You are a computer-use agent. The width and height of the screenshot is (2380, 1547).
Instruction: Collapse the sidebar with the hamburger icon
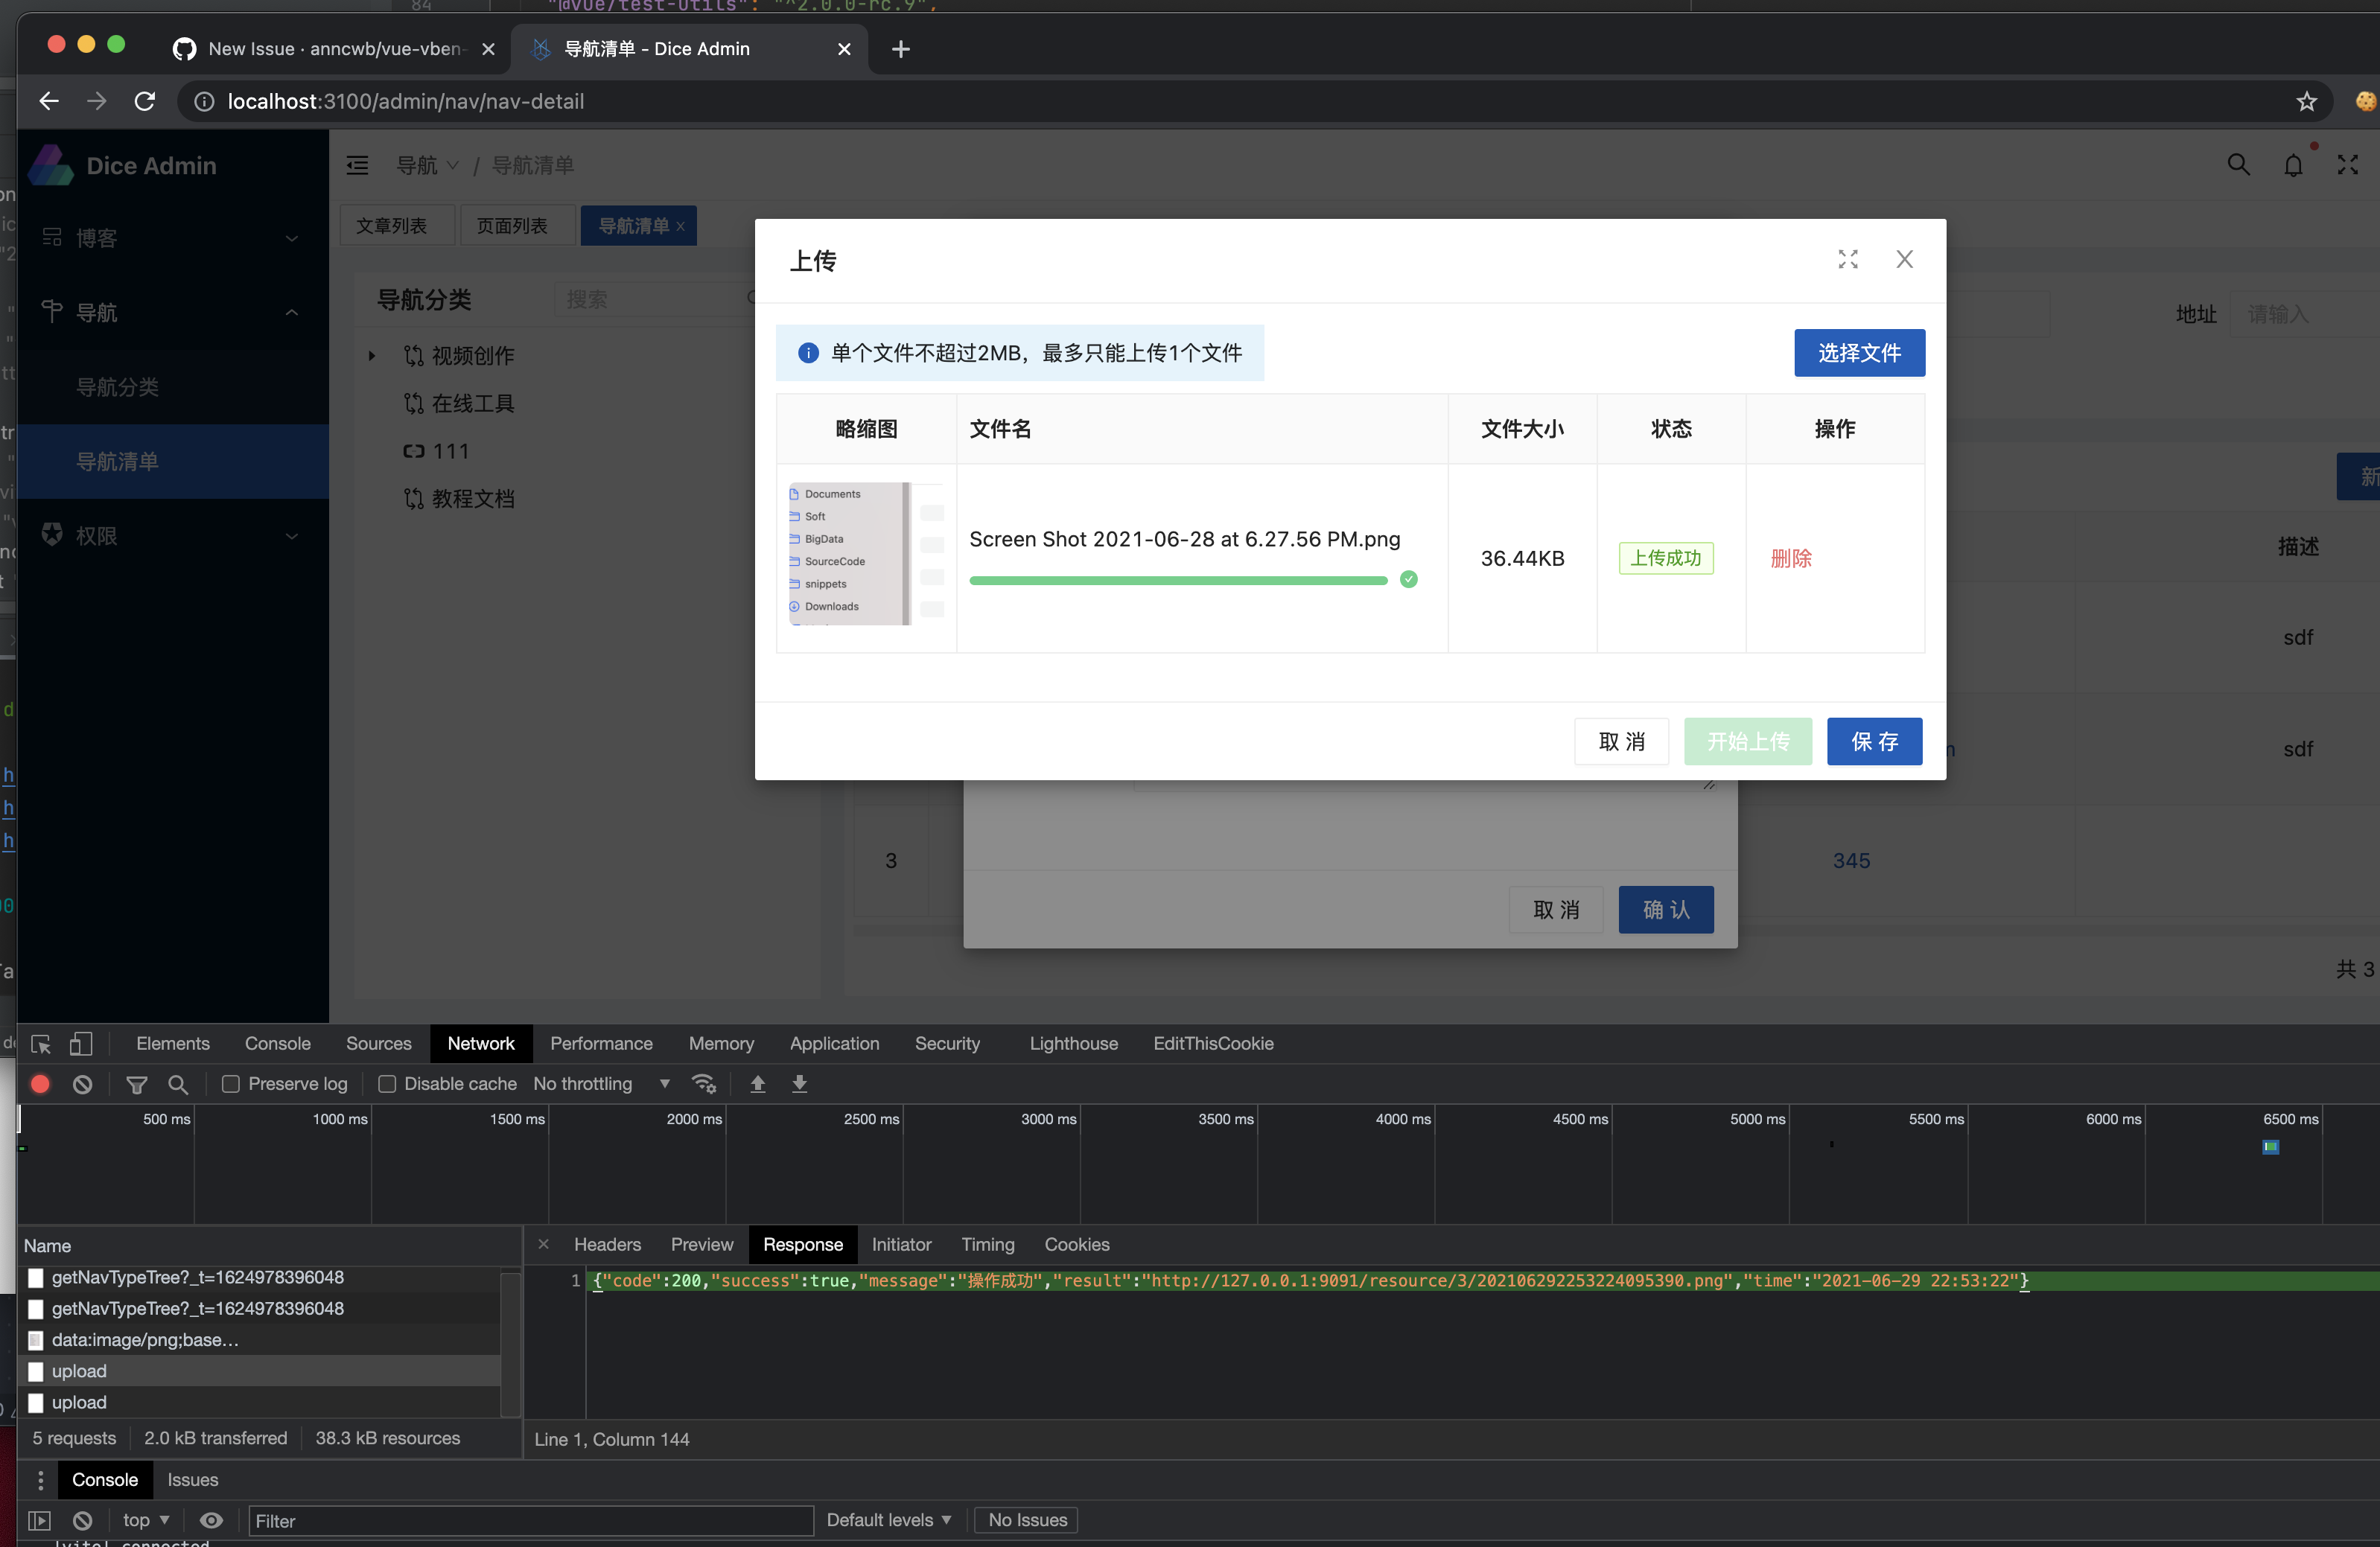coord(357,164)
